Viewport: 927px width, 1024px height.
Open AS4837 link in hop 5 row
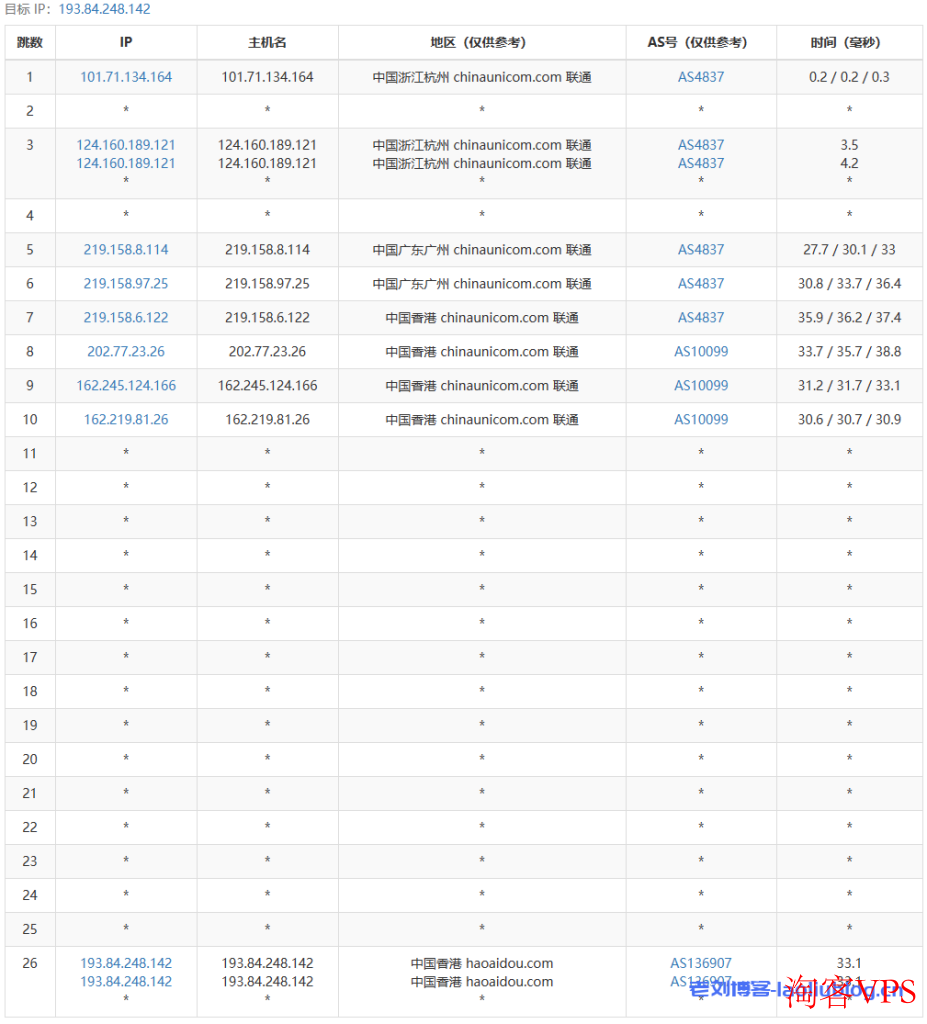(701, 249)
